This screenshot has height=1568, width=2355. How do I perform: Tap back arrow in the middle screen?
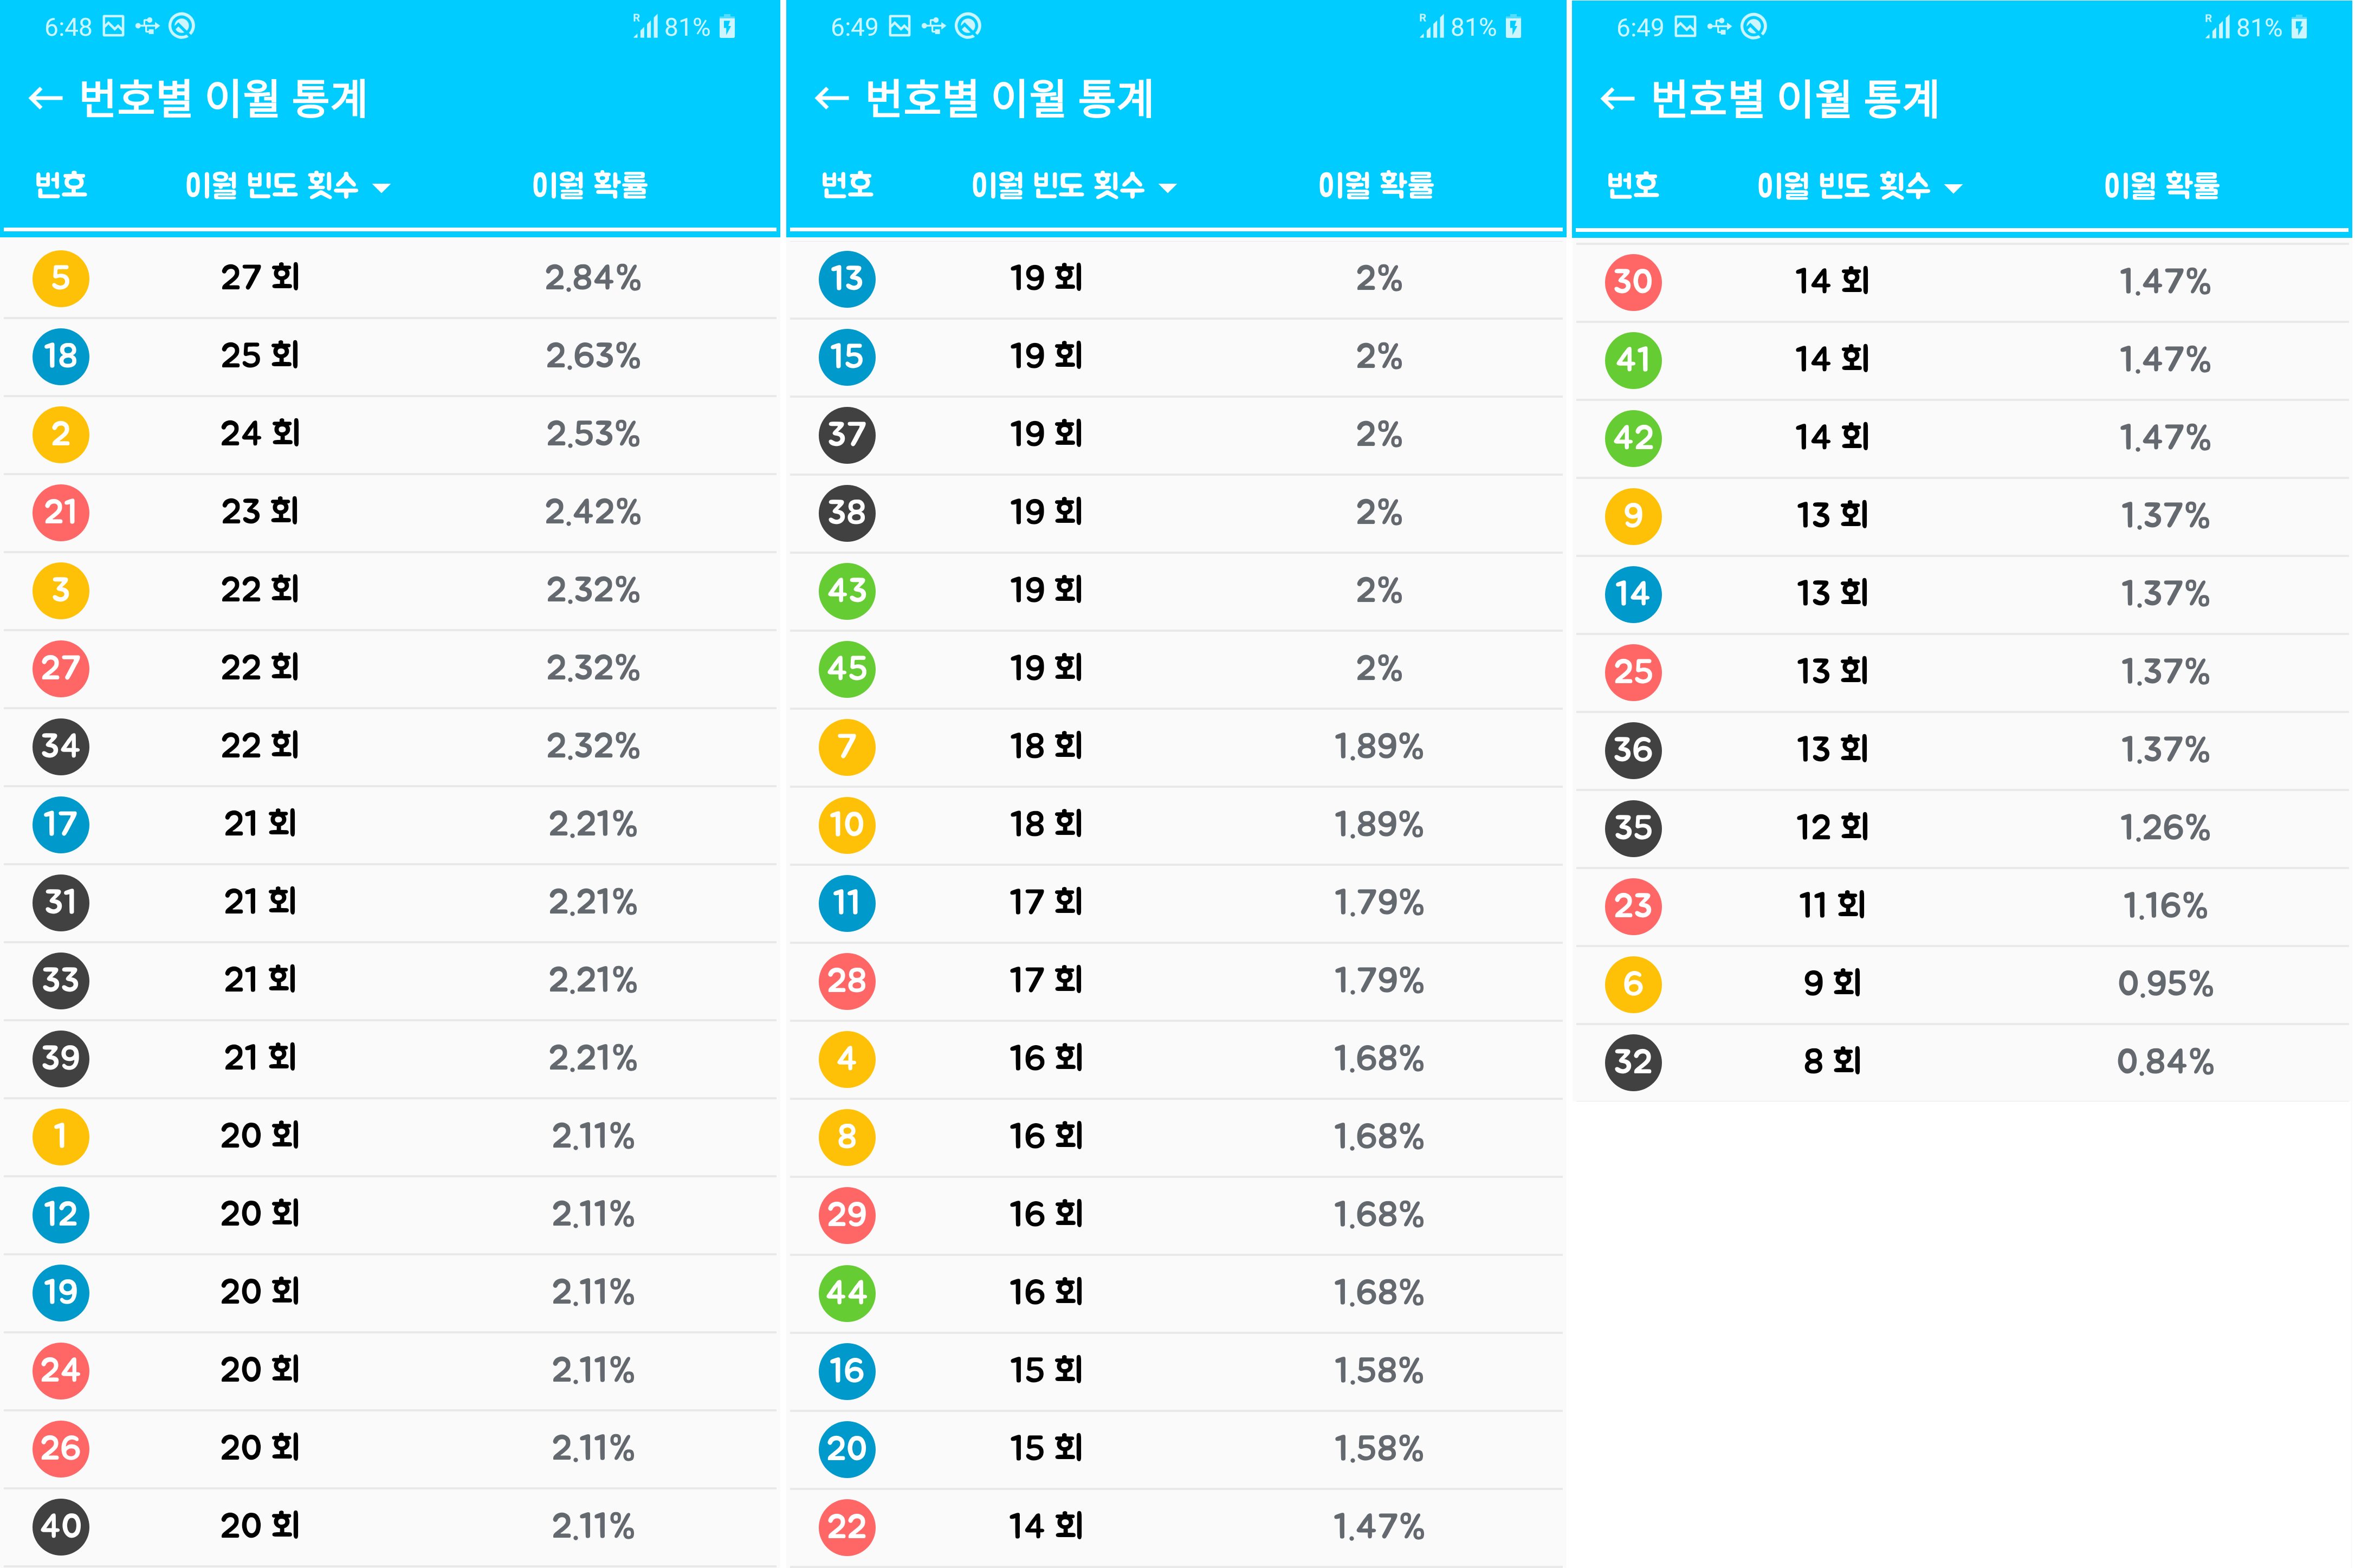[x=831, y=98]
